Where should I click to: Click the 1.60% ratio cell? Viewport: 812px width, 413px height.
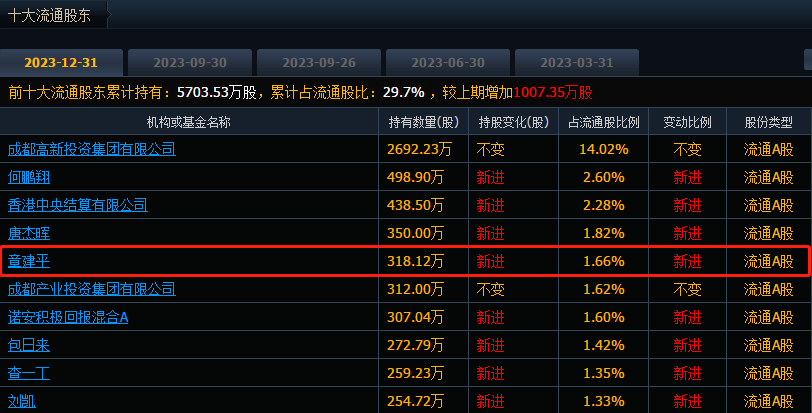click(x=604, y=317)
